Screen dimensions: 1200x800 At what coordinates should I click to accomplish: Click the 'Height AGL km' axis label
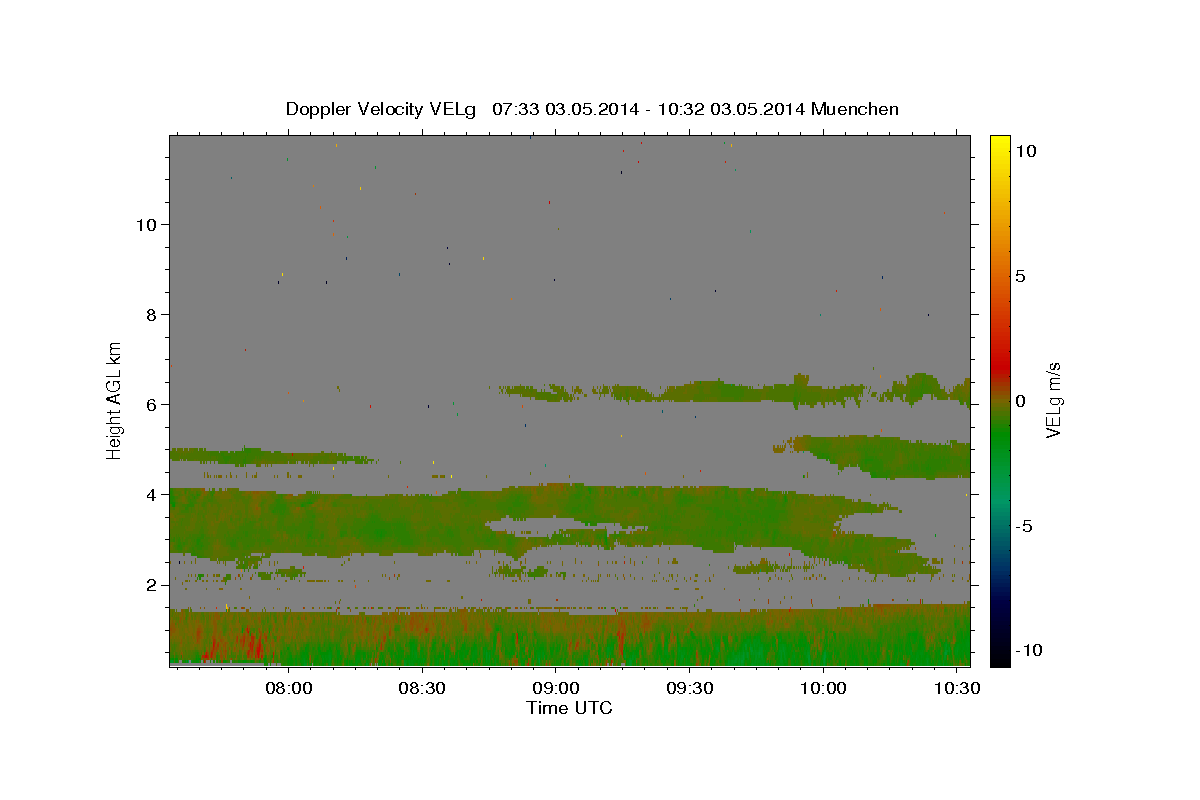(x=115, y=400)
